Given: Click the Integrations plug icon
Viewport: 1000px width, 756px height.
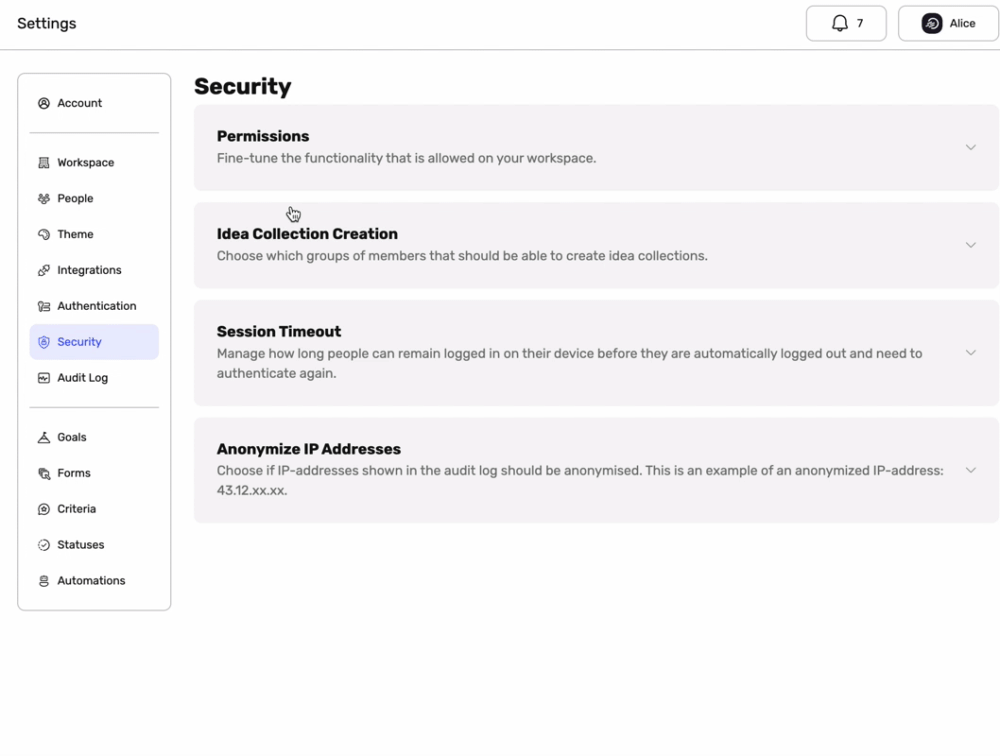Looking at the screenshot, I should (x=43, y=271).
